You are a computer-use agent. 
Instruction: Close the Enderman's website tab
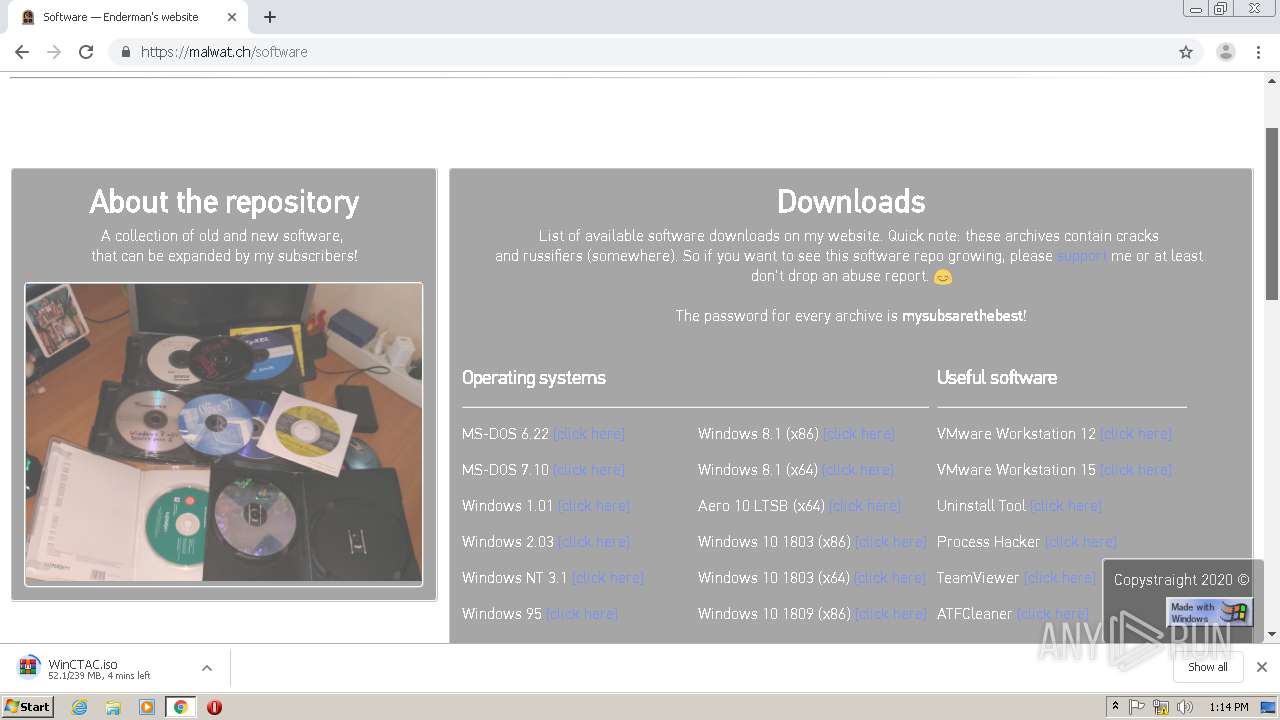[x=232, y=17]
